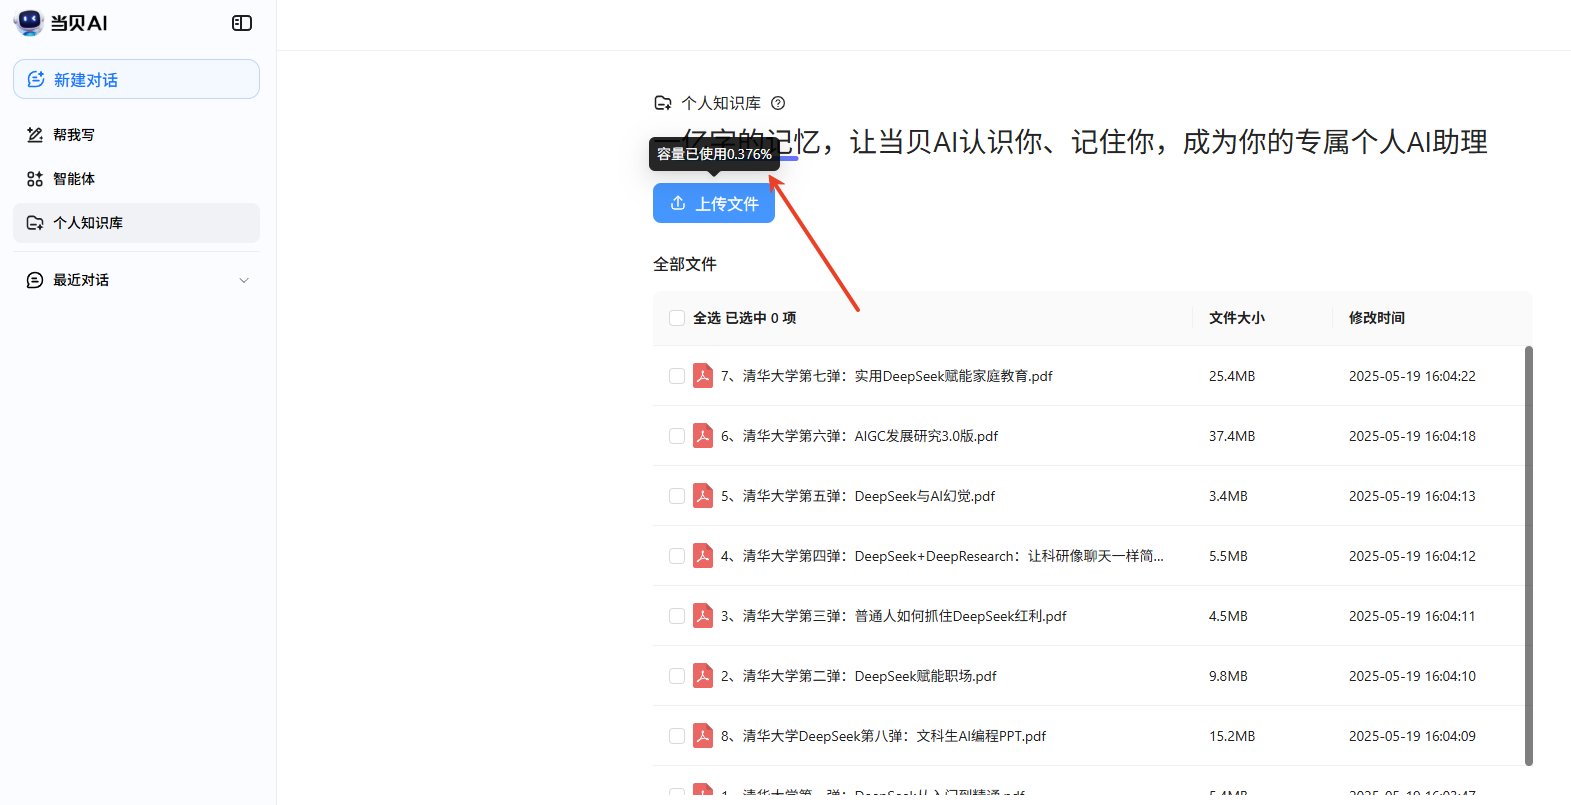
Task: Click the 上传文件 upload button
Action: click(x=714, y=203)
